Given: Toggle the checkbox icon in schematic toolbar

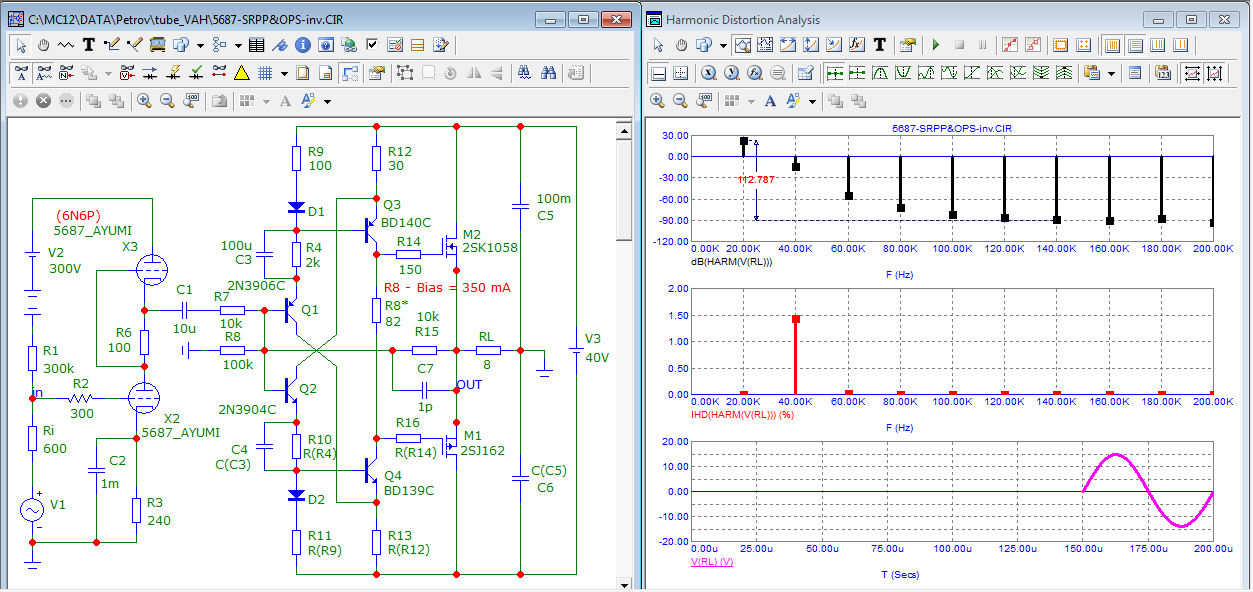Looking at the screenshot, I should 372,45.
